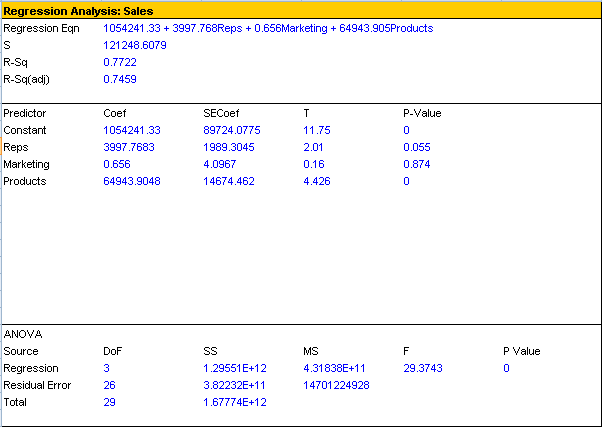The width and height of the screenshot is (602, 427).
Task: Click the S value 121248.6079
Action: [135, 45]
